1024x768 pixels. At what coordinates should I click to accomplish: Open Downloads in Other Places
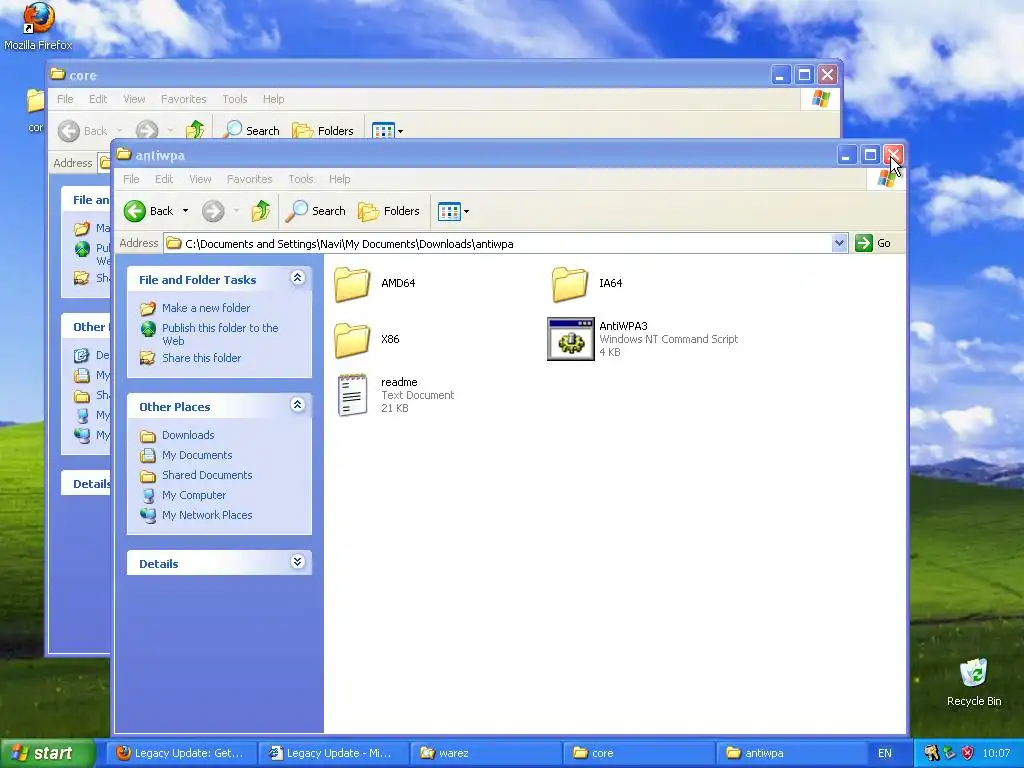pyautogui.click(x=187, y=435)
